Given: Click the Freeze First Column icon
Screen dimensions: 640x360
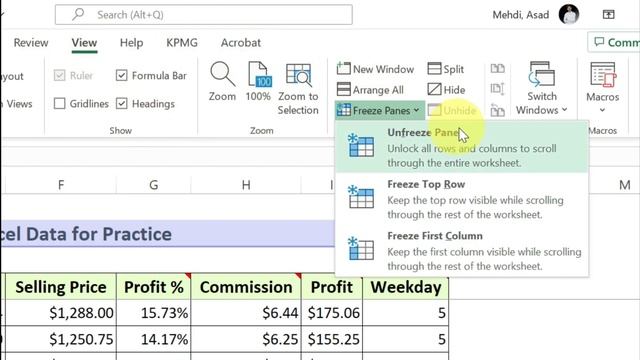Looking at the screenshot, I should 361,249.
